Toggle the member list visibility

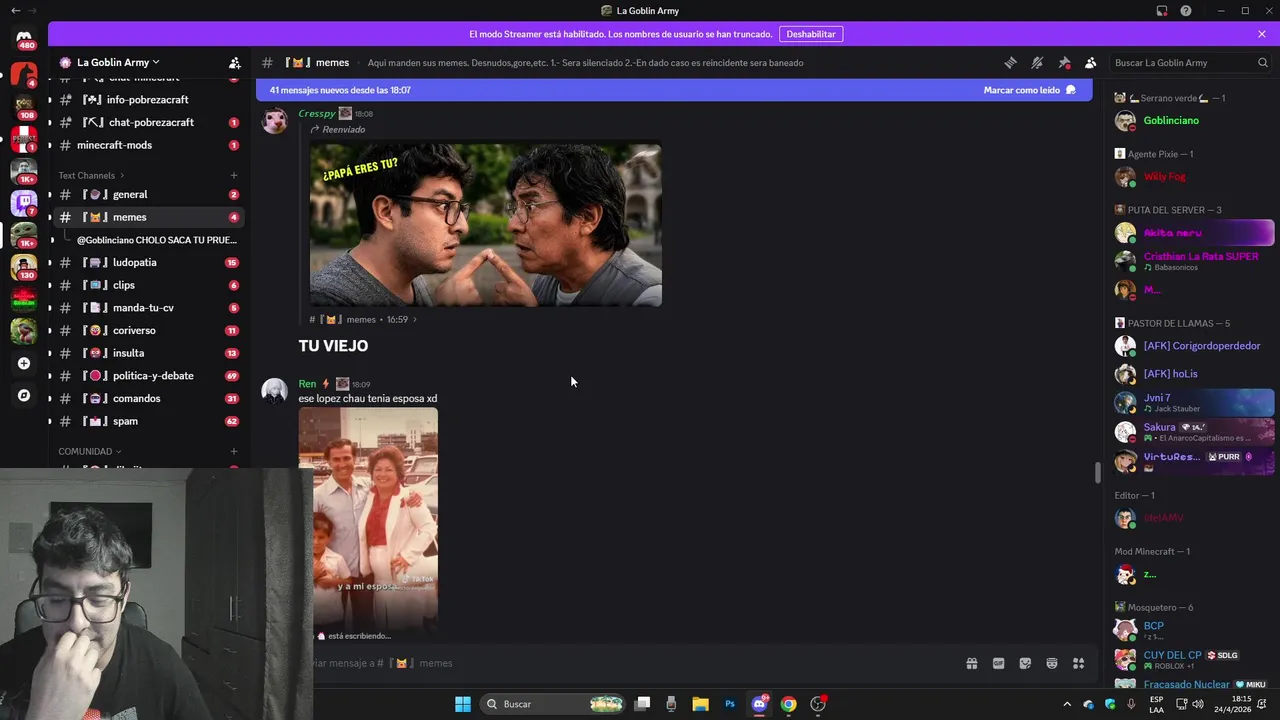1091,62
